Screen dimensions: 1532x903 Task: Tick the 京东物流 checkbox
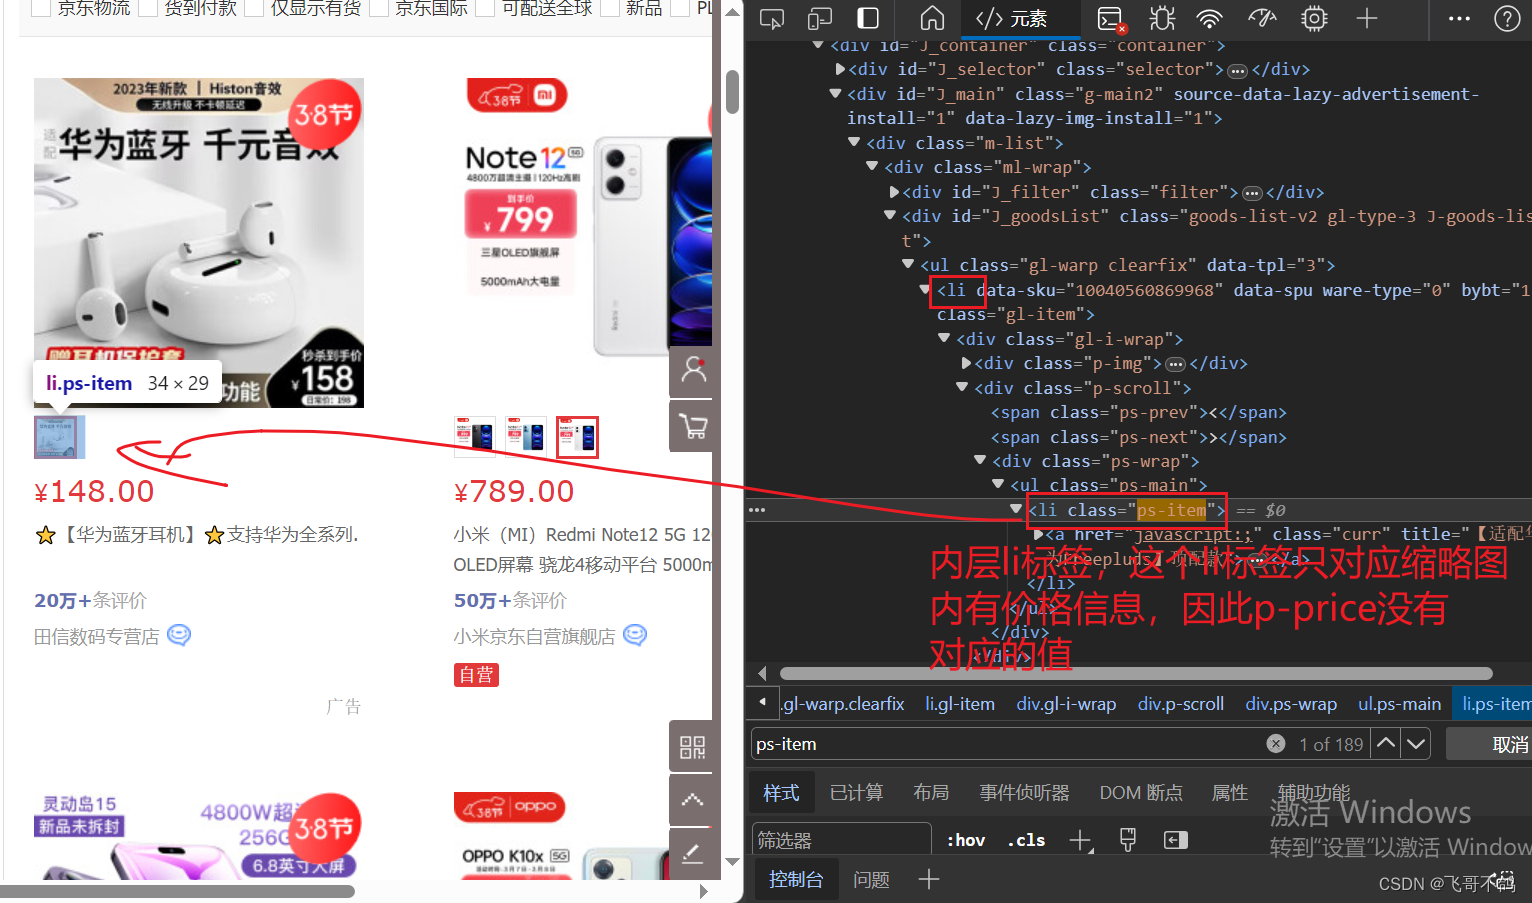[42, 8]
